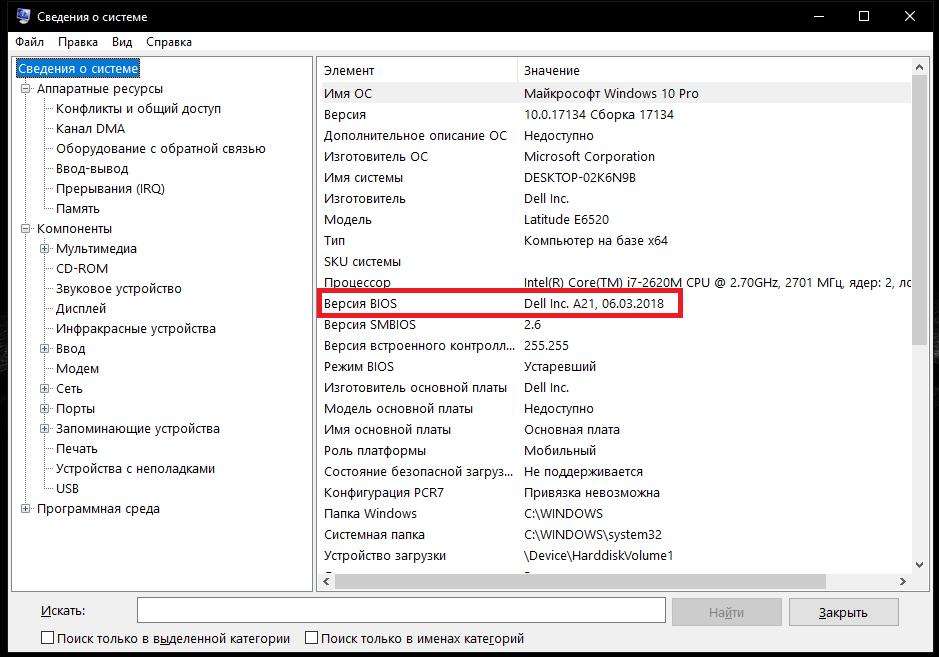Expand the 'Мультимедиа' node
This screenshot has width=939, height=657.
click(44, 249)
